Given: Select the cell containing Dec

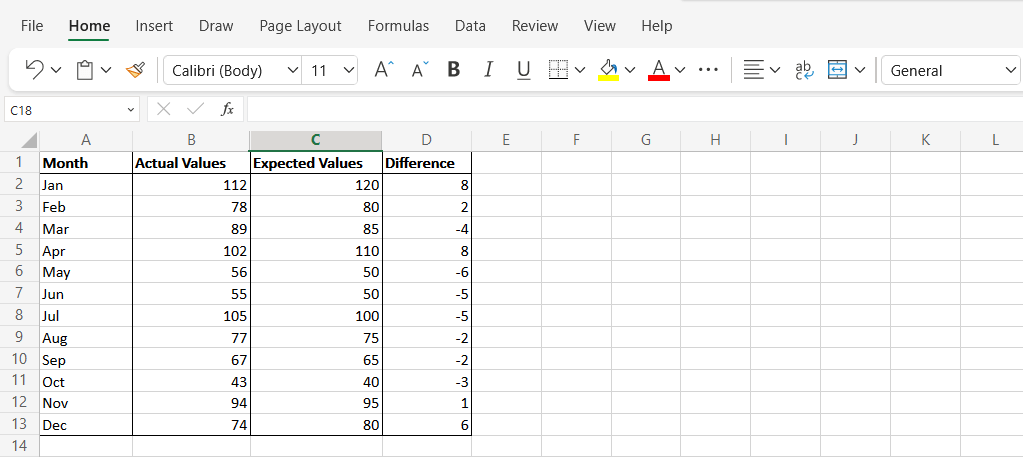Looking at the screenshot, I should coord(85,425).
